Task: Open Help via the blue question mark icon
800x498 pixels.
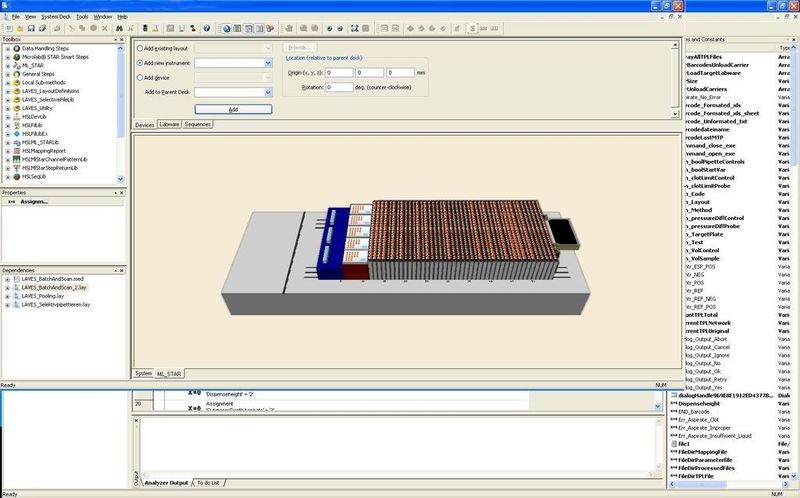Action: click(x=206, y=29)
